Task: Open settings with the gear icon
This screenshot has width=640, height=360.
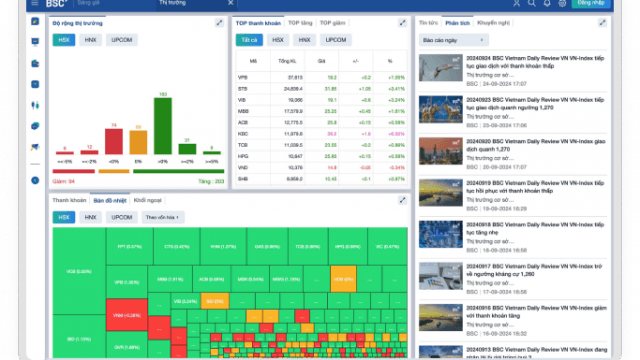Action: point(562,3)
